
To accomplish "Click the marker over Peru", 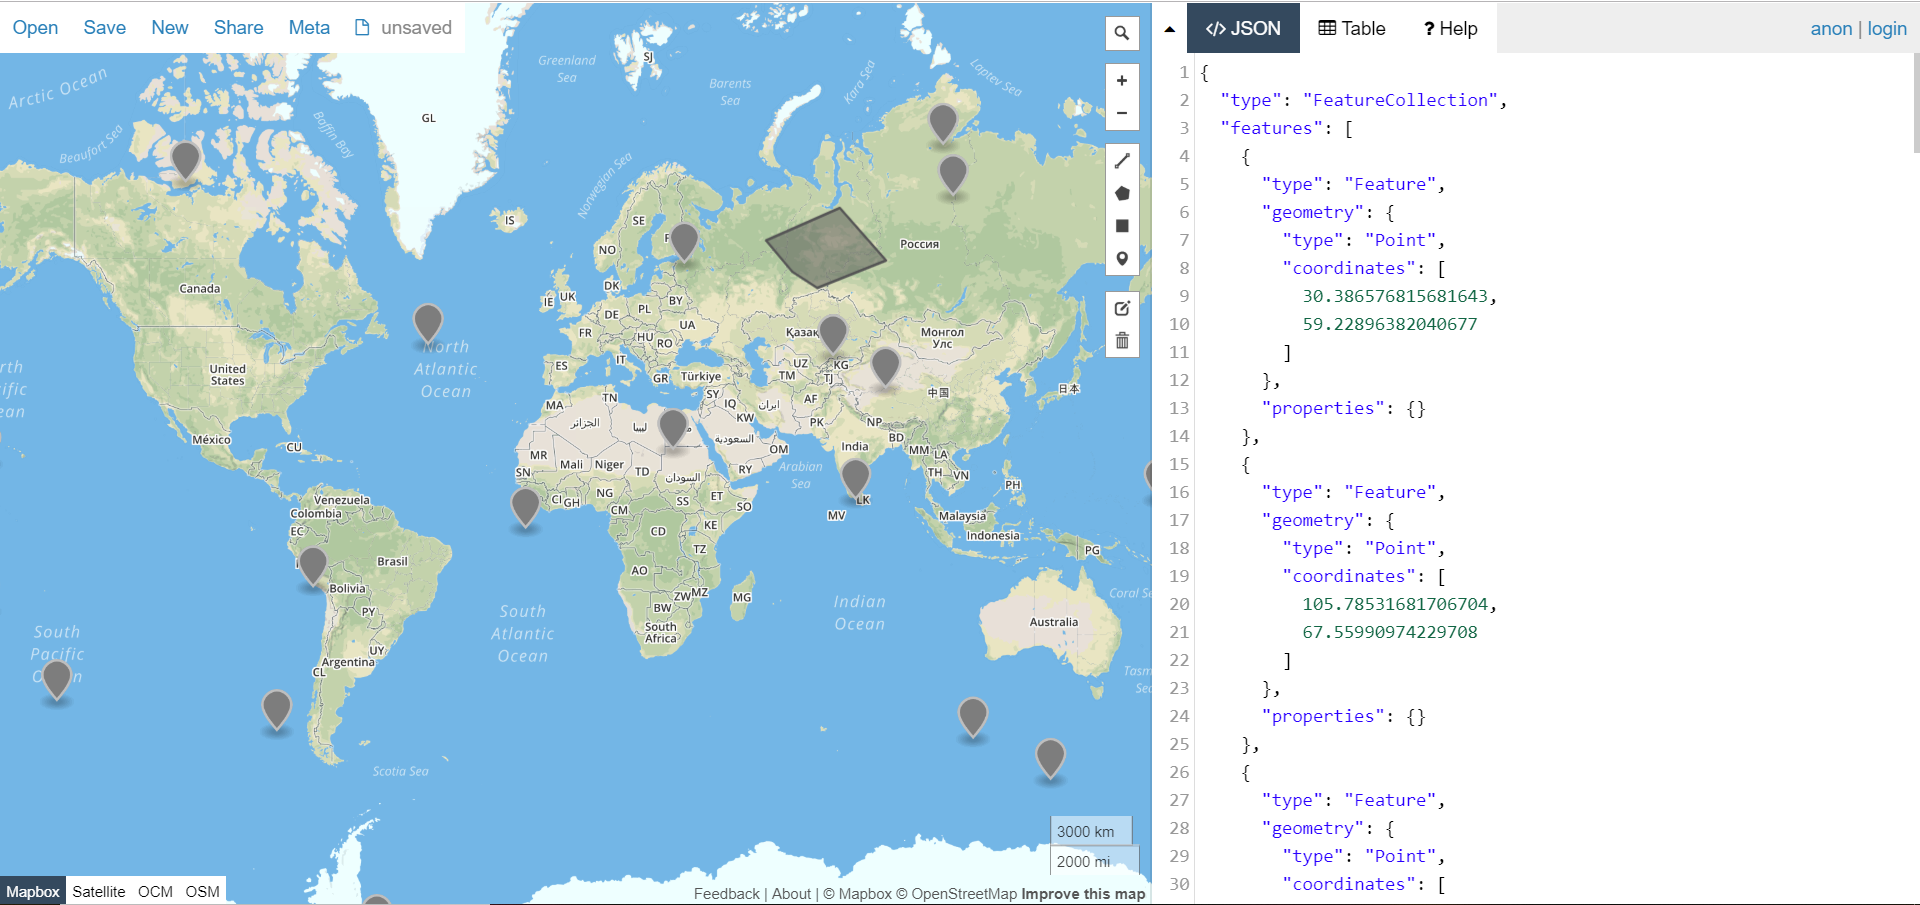I will click(313, 567).
